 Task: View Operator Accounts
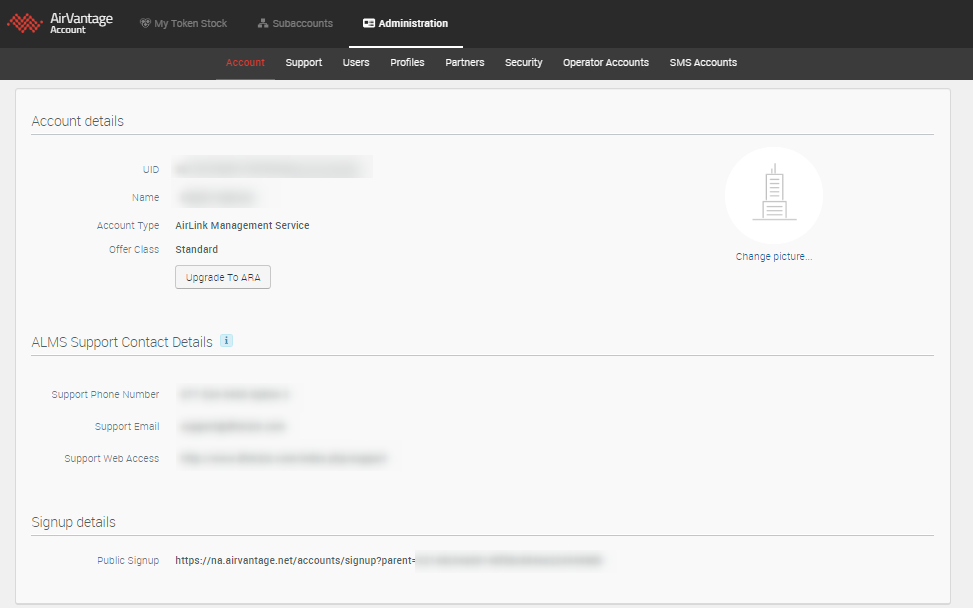pyautogui.click(x=605, y=62)
